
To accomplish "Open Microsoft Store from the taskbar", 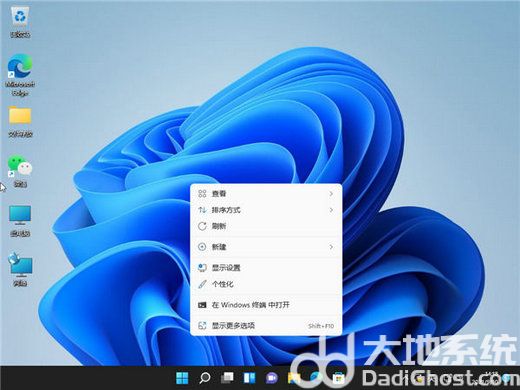I will pyautogui.click(x=339, y=378).
